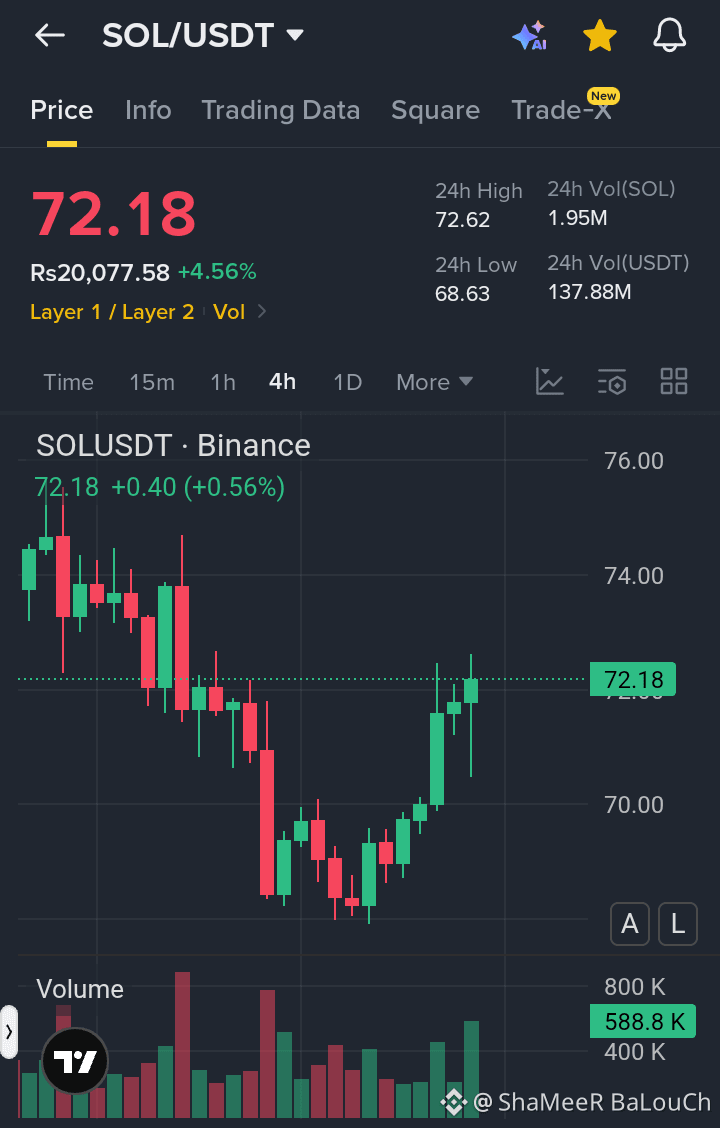Tap the 588.8 K volume axis label
This screenshot has width=720, height=1128.
(x=642, y=1021)
